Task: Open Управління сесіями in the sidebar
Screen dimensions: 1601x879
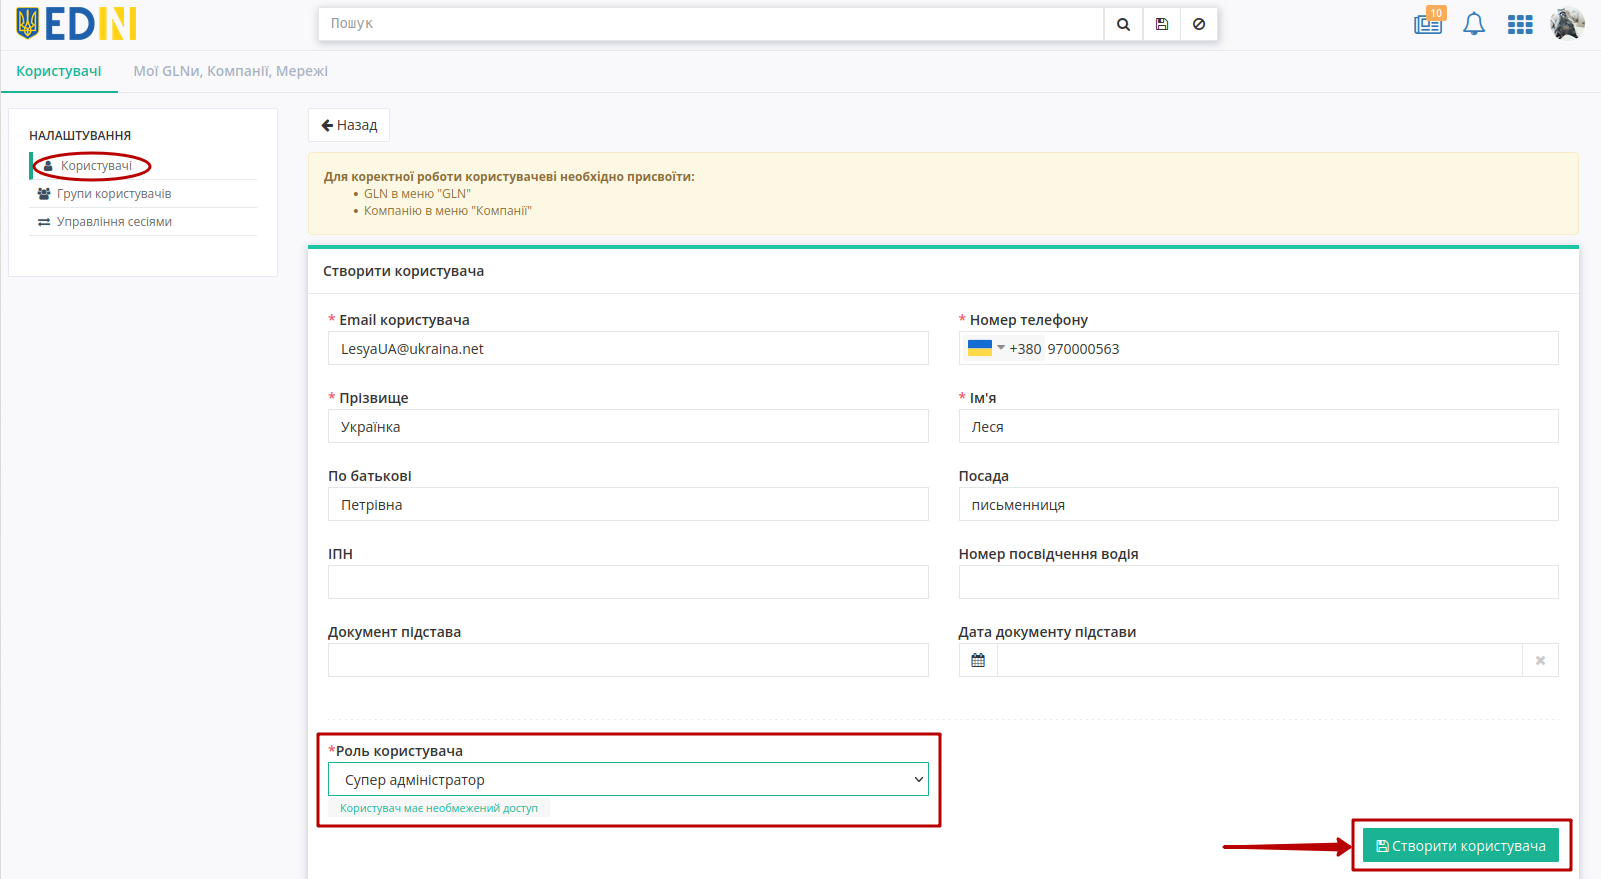Action: click(114, 222)
